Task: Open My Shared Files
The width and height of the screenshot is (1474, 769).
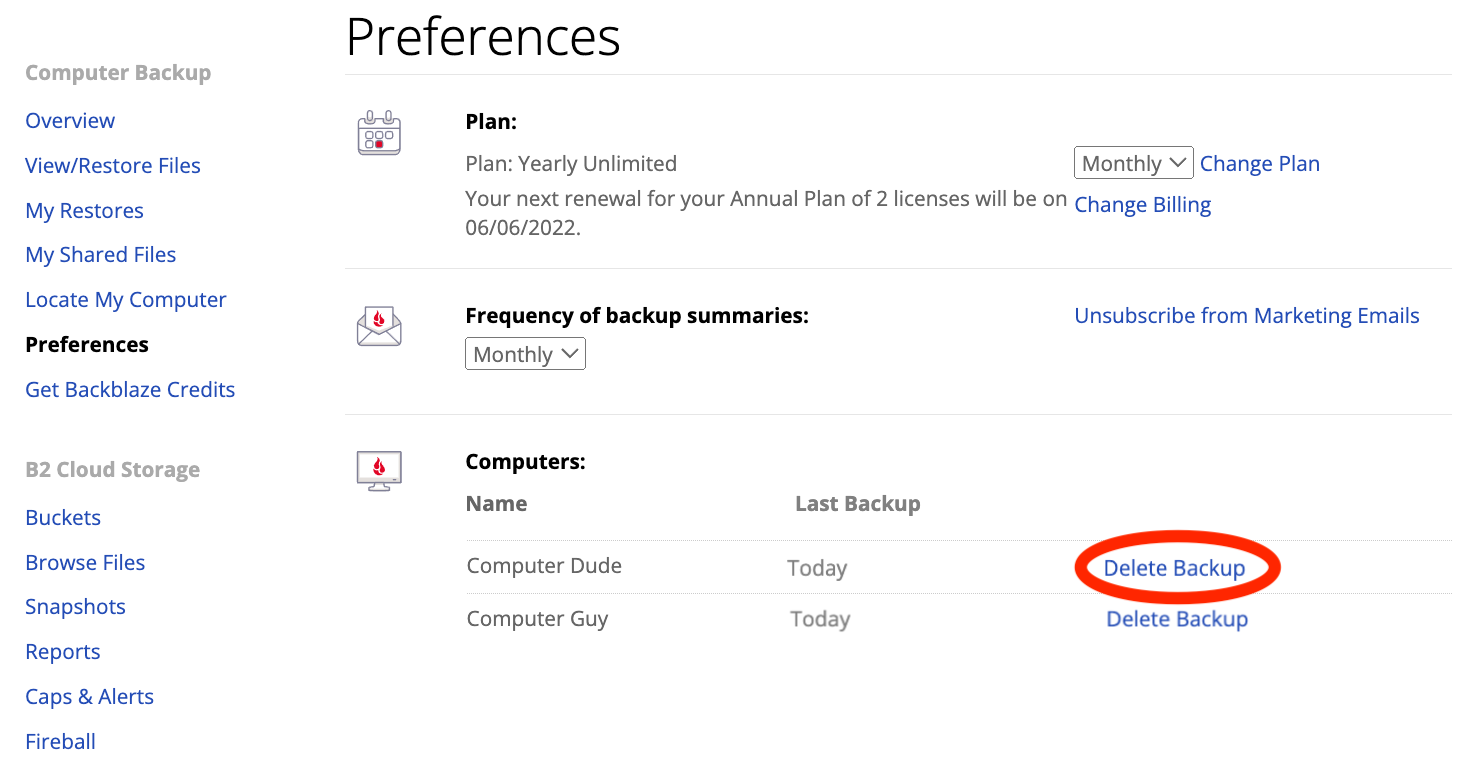Action: tap(100, 255)
